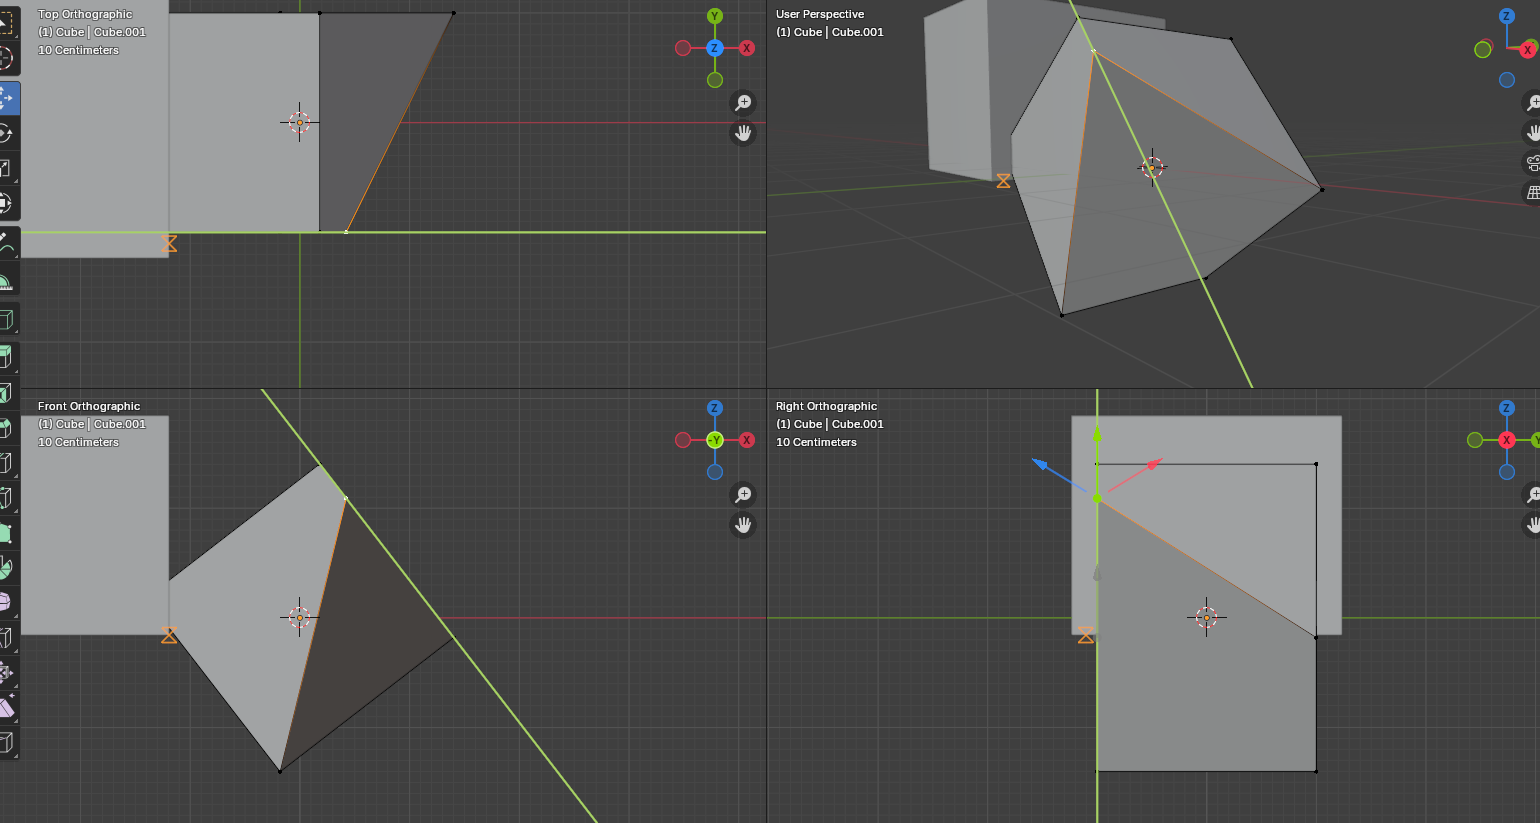
Task: Click pan hand in Top Orthographic view
Action: pyautogui.click(x=743, y=133)
